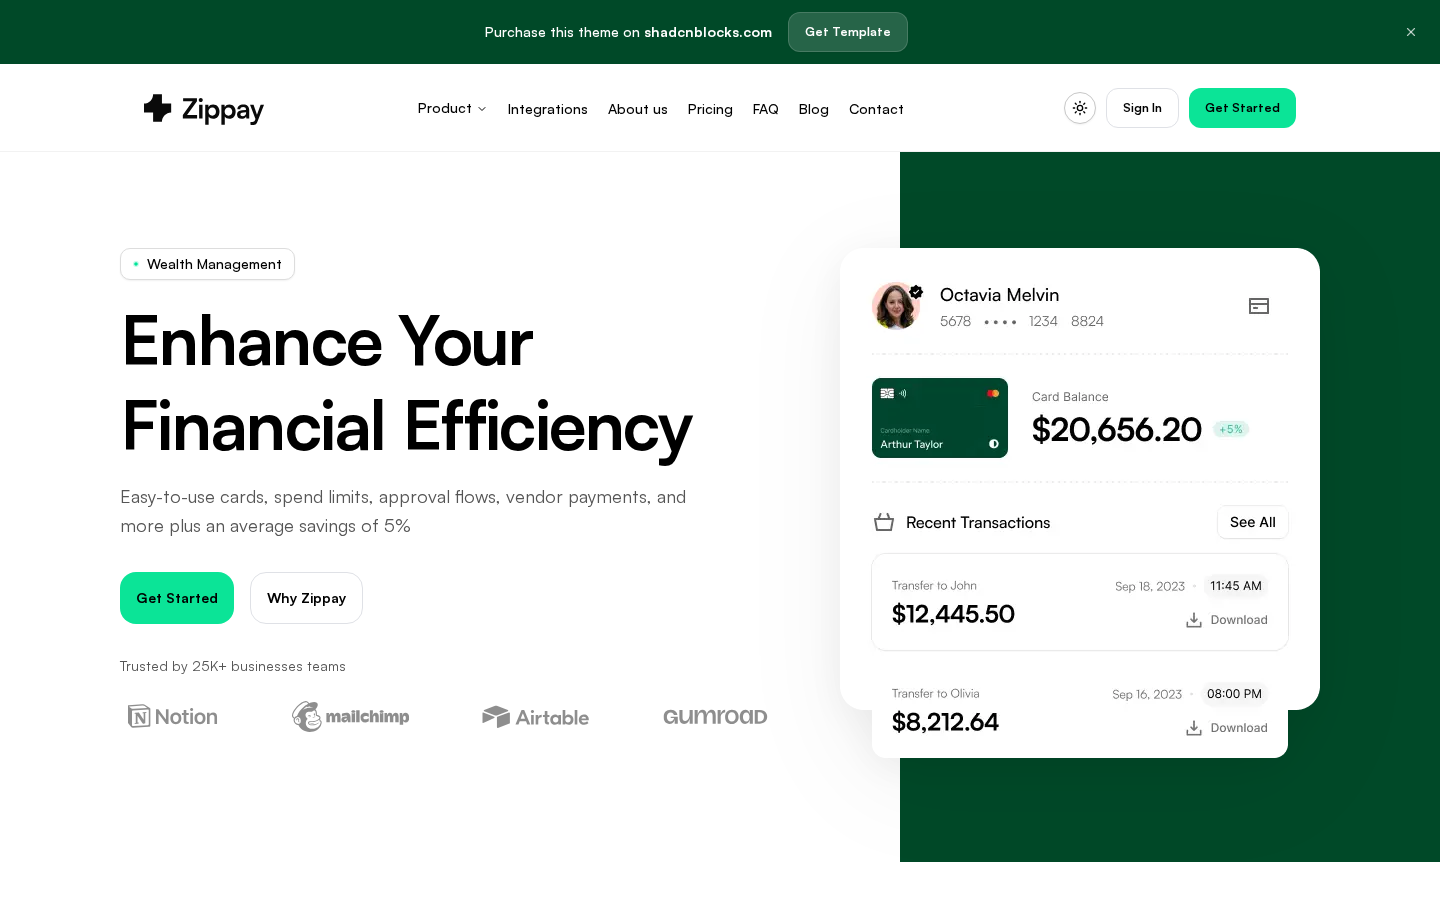1440x900 pixels.
Task: Click the Airtable logo
Action: pyautogui.click(x=536, y=717)
